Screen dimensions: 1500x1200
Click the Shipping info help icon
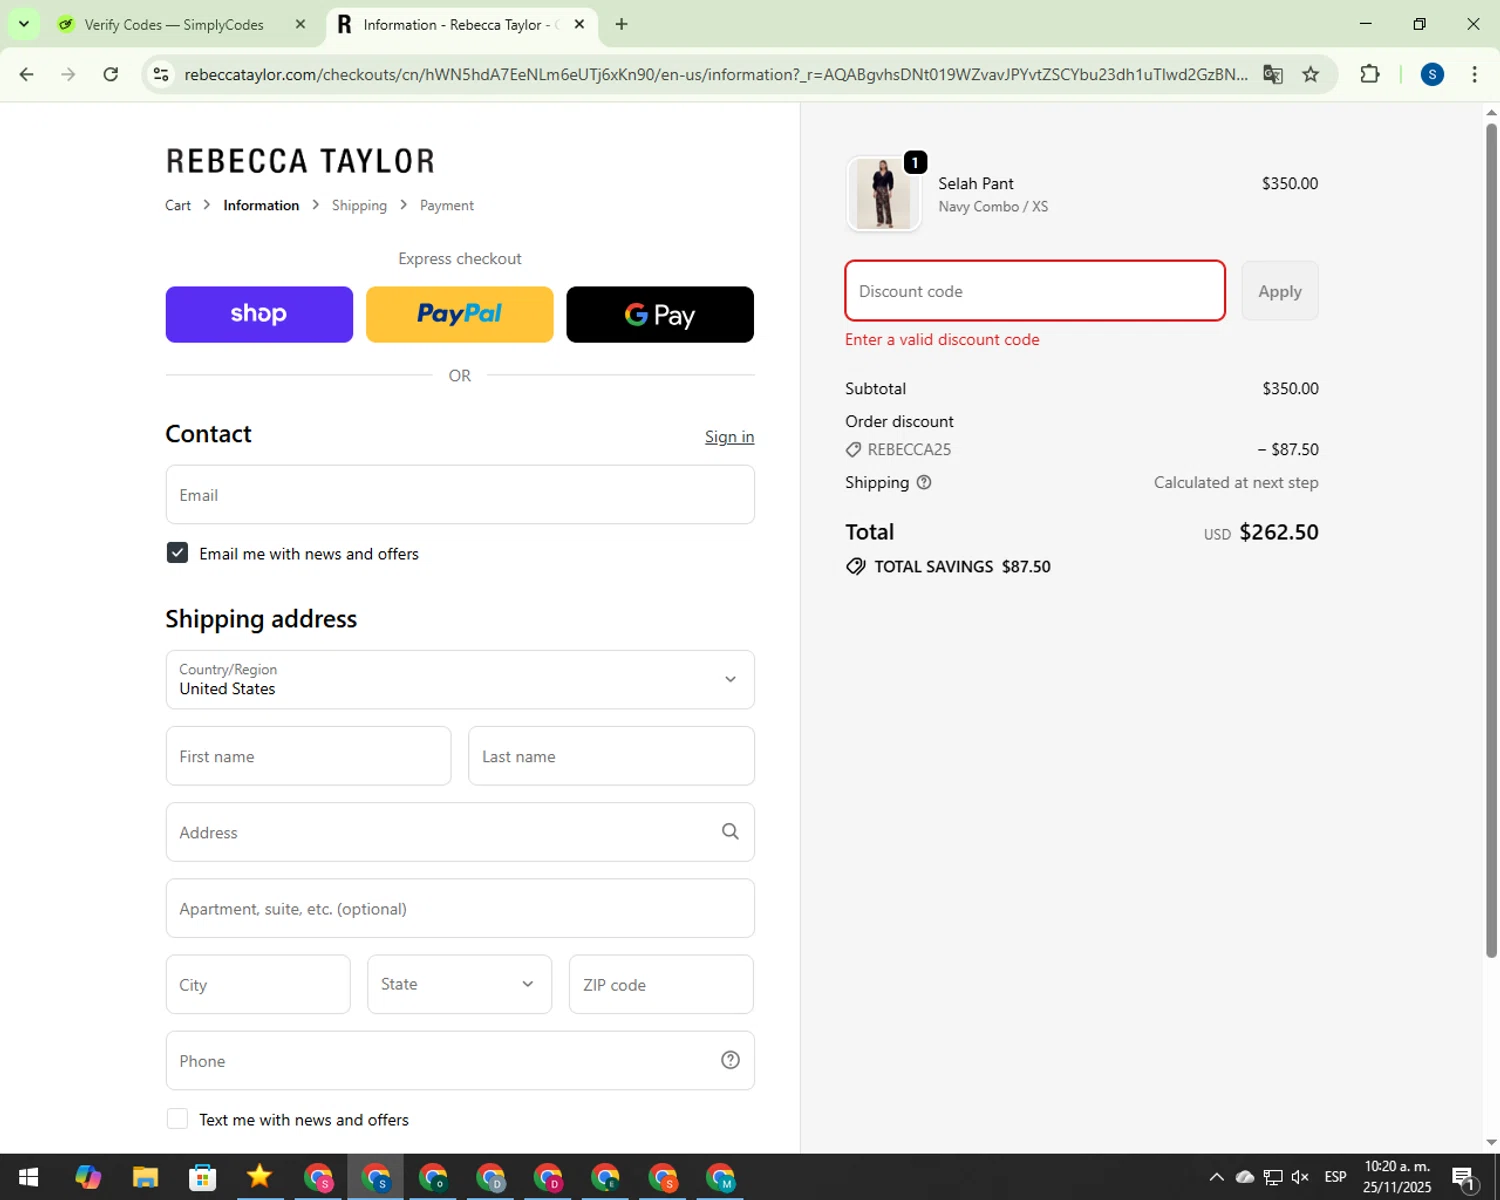click(924, 482)
